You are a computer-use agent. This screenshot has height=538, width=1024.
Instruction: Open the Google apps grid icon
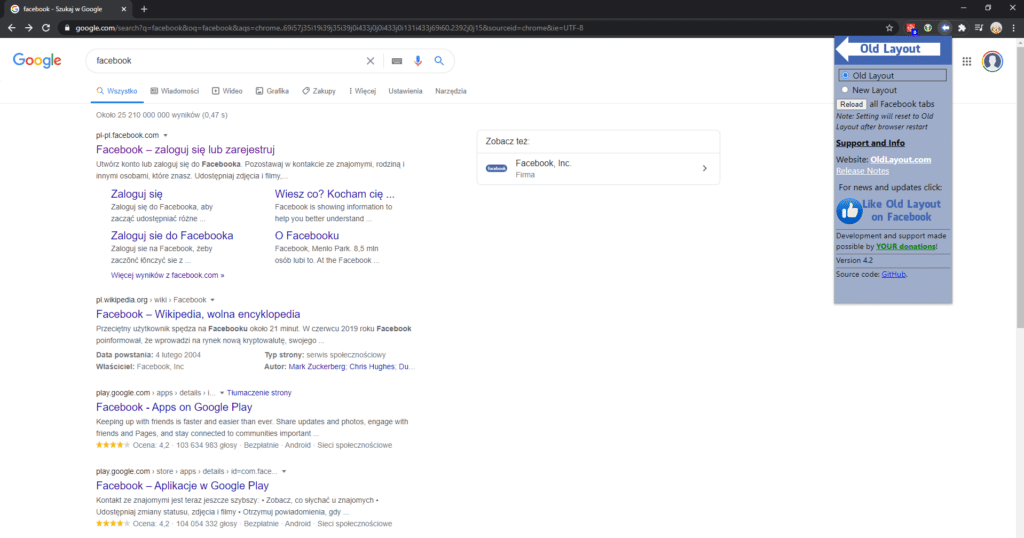pos(967,61)
